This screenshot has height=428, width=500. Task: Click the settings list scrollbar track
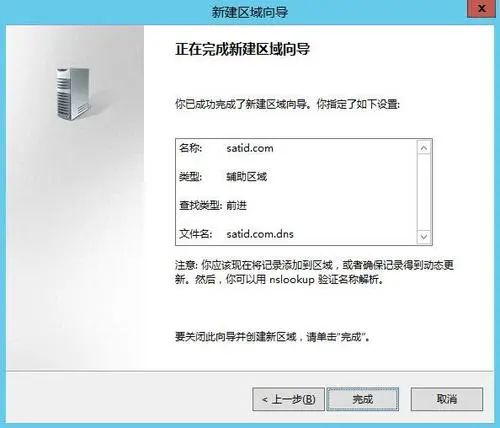pyautogui.click(x=424, y=192)
